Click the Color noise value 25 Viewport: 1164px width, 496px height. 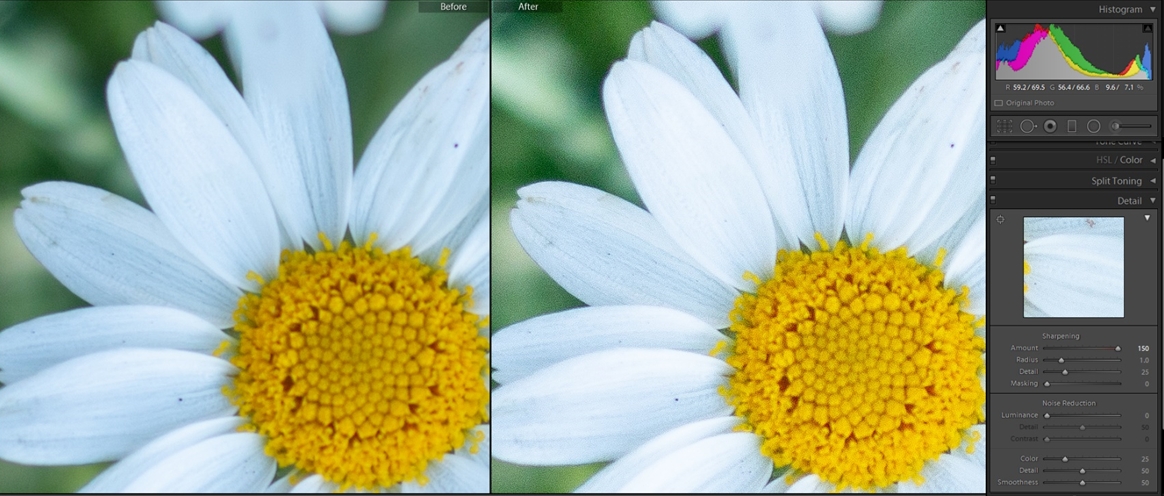coord(1145,459)
